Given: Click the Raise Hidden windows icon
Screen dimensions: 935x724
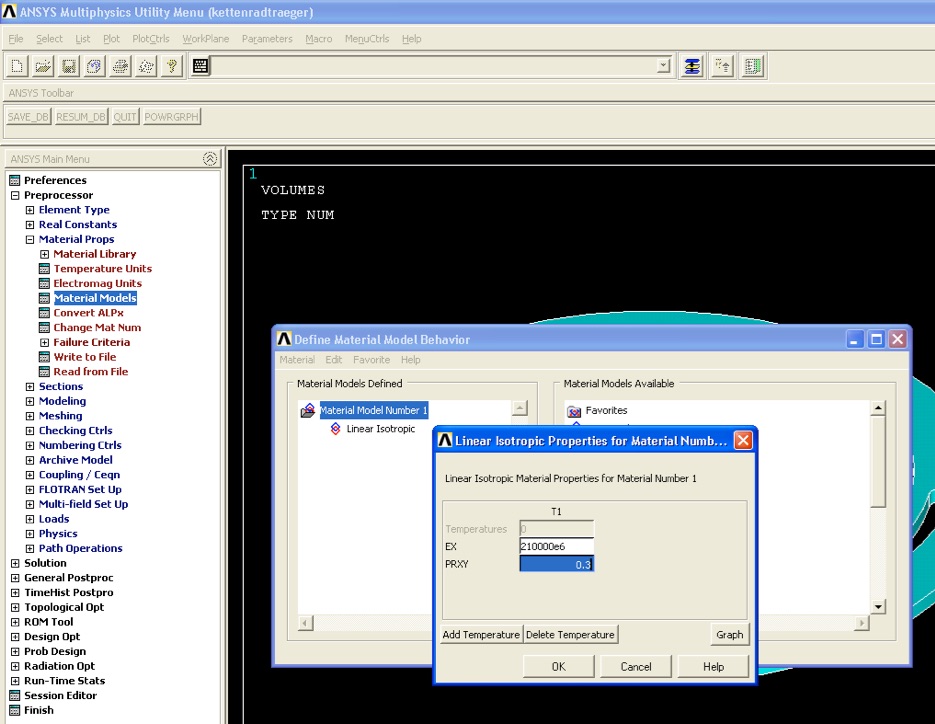Looking at the screenshot, I should click(692, 66).
